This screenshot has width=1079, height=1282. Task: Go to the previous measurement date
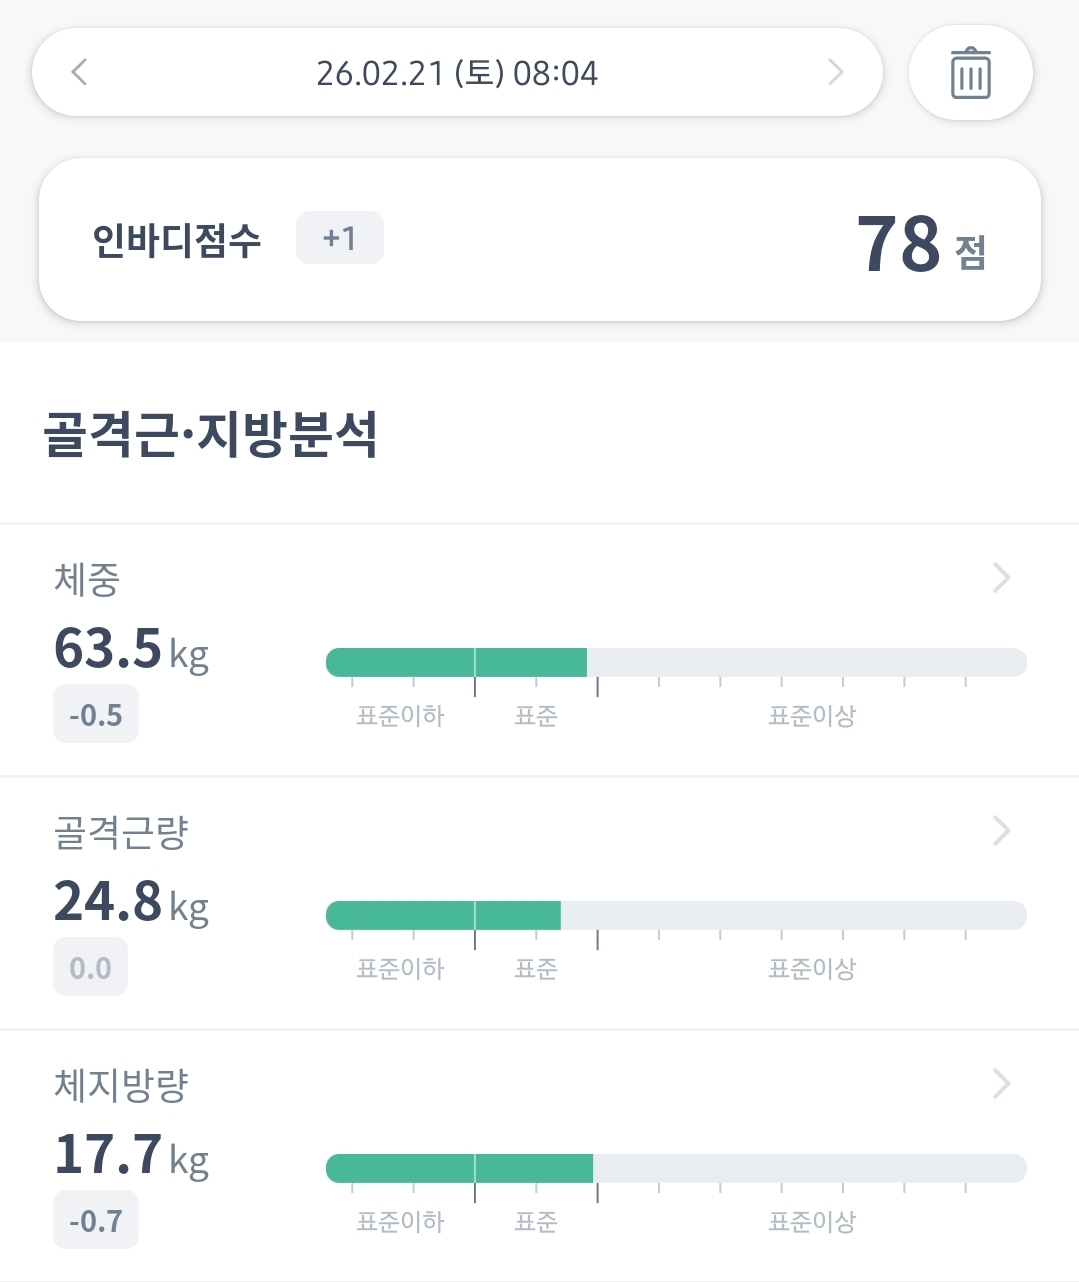(80, 72)
